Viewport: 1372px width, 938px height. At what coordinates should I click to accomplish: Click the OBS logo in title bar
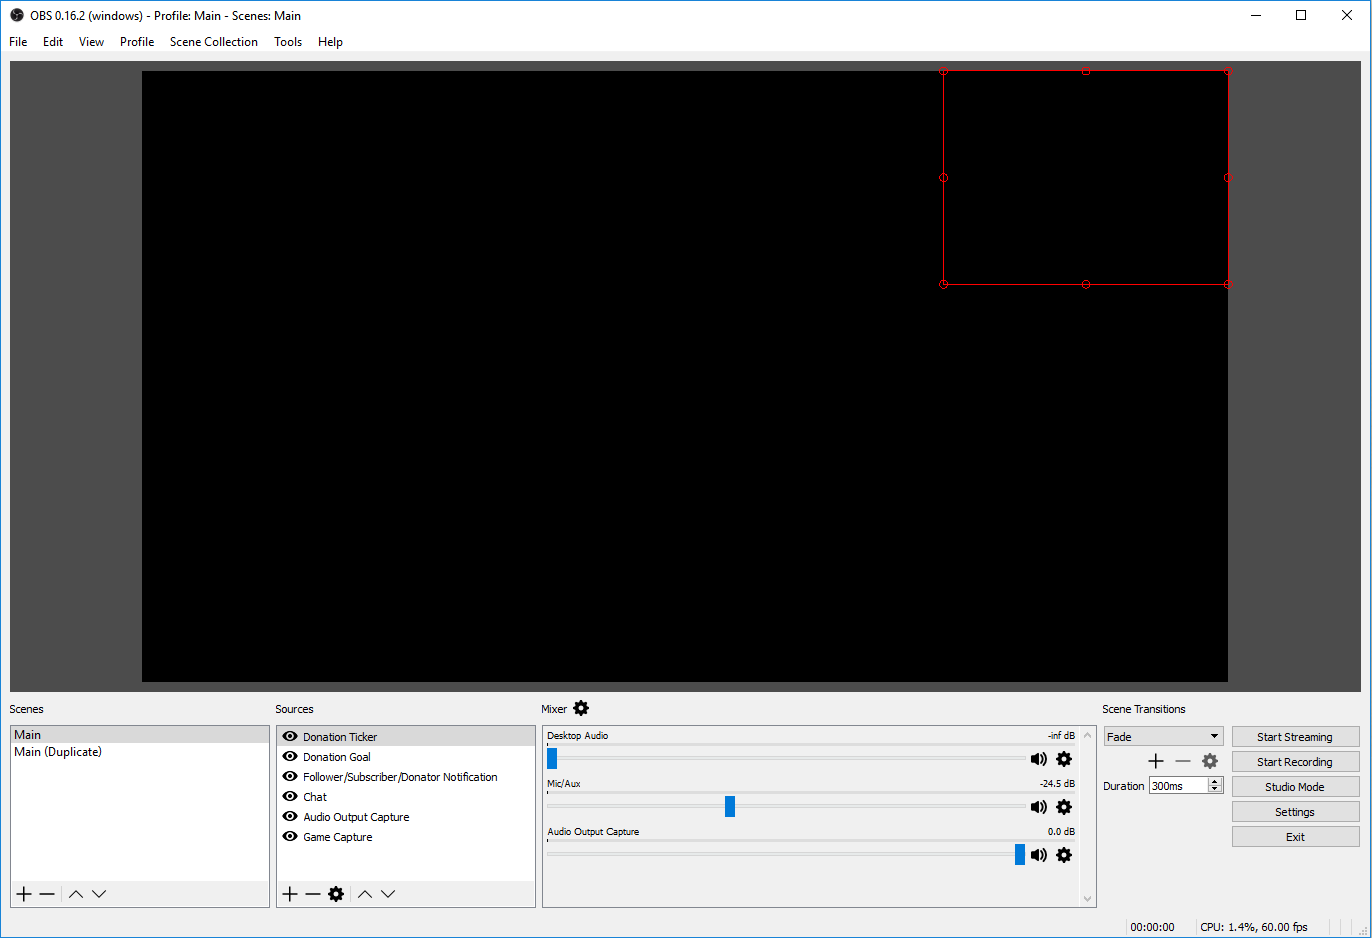click(x=17, y=15)
